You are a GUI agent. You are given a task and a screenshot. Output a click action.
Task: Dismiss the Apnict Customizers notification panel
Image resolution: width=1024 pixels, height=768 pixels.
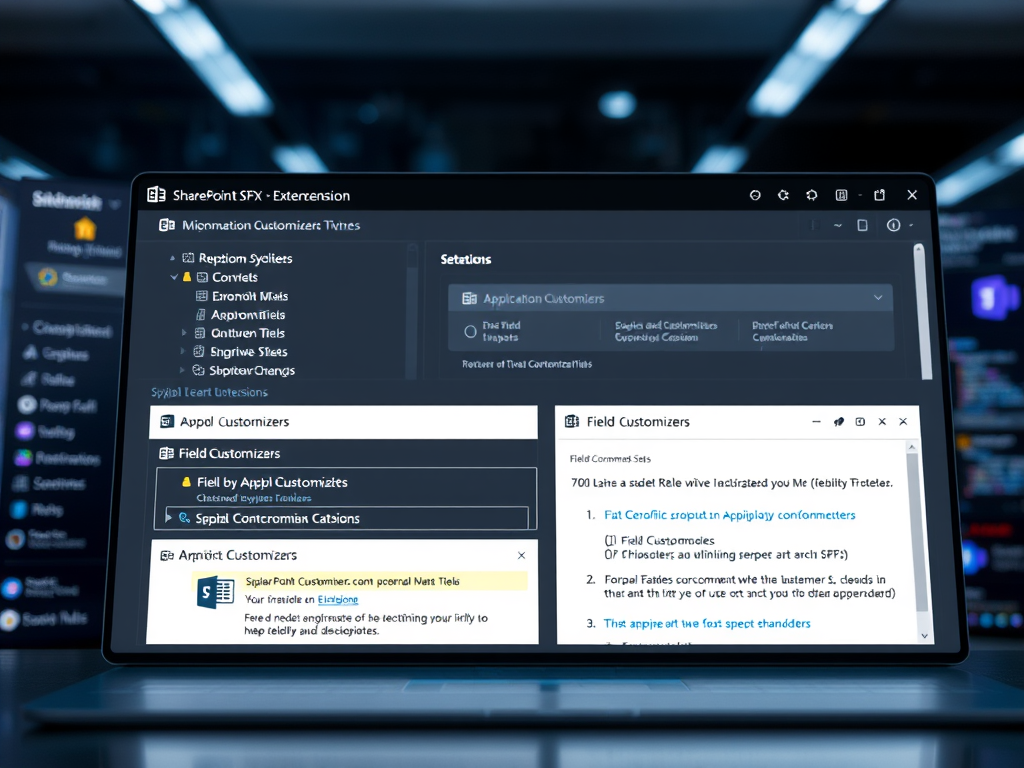pos(521,555)
